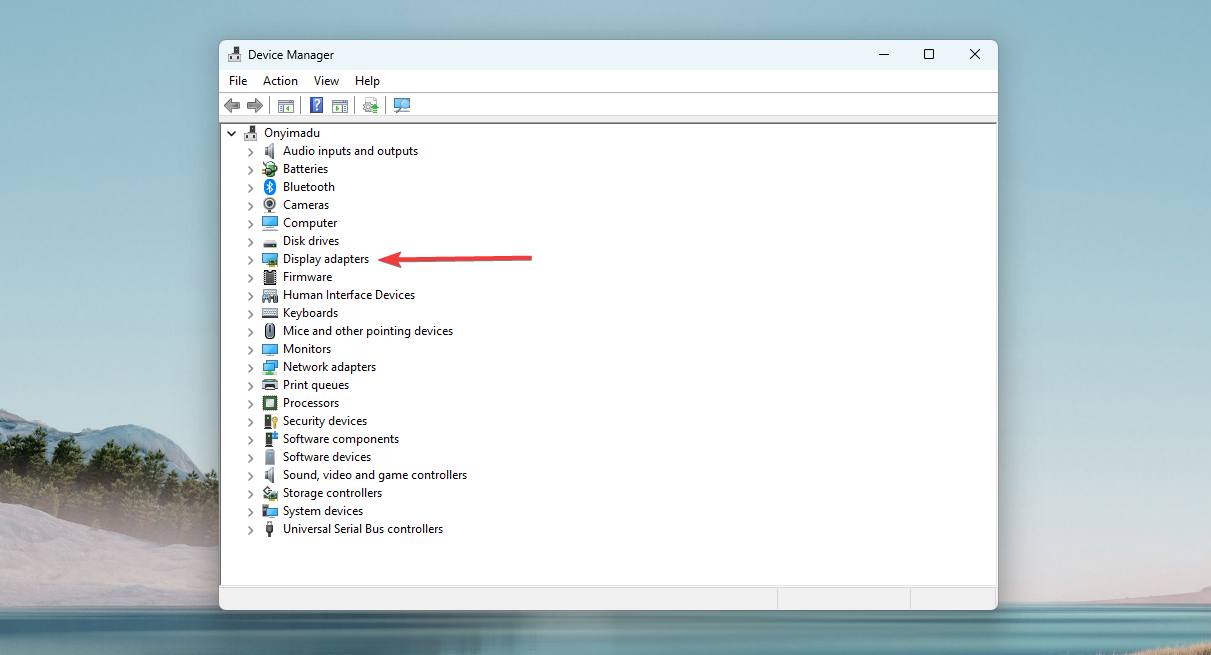Expand the Network adapters category
Screen dimensions: 1211x655
pos(250,367)
